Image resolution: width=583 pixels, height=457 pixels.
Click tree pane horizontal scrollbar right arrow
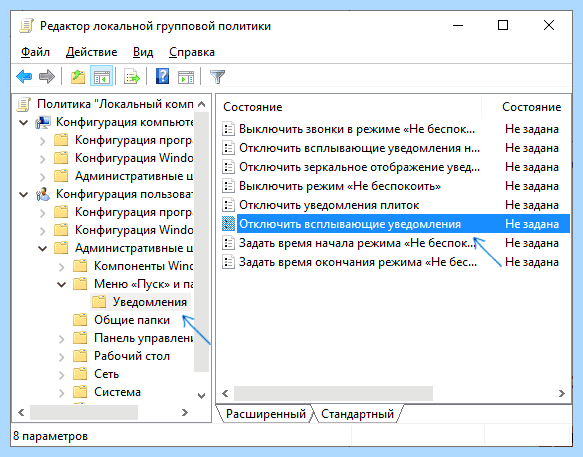pos(185,412)
